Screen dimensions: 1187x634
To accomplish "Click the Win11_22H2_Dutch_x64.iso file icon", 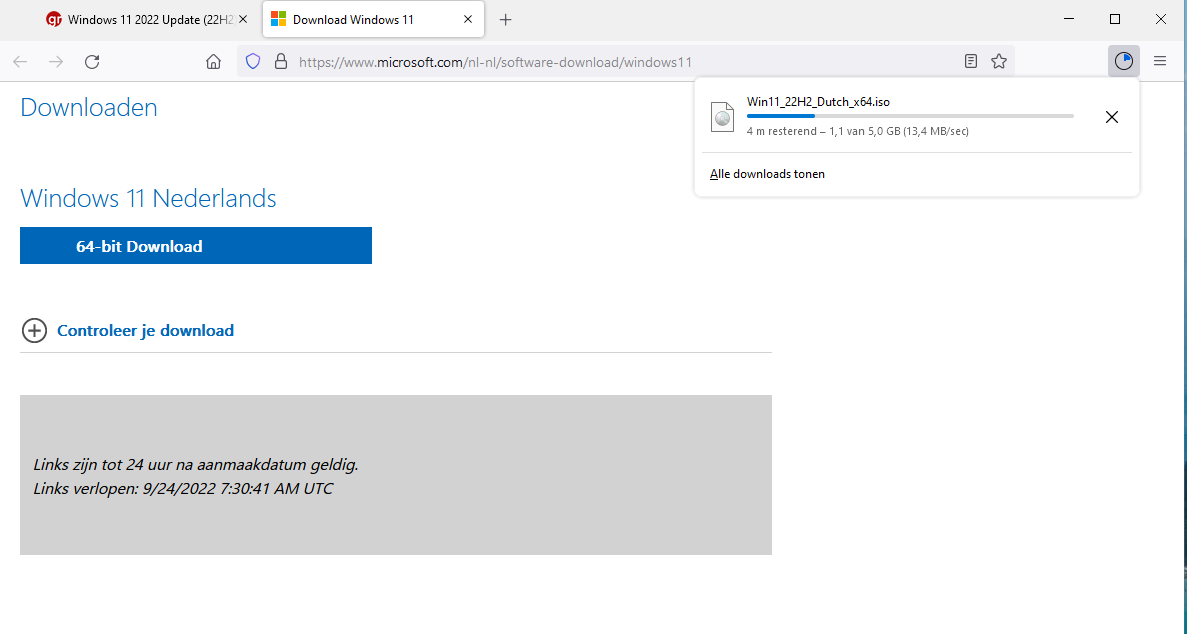I will 722,116.
